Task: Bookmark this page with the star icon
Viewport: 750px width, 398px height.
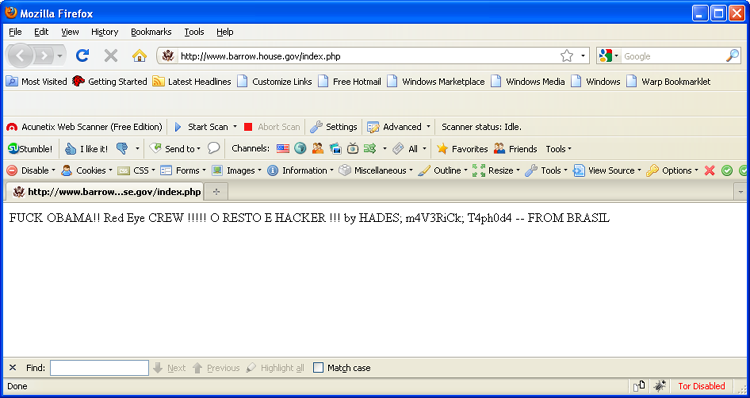Action: (x=567, y=56)
